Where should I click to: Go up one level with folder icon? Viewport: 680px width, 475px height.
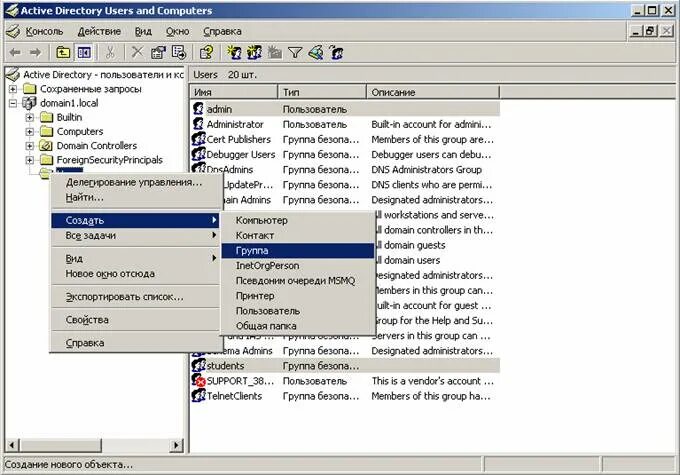(63, 53)
